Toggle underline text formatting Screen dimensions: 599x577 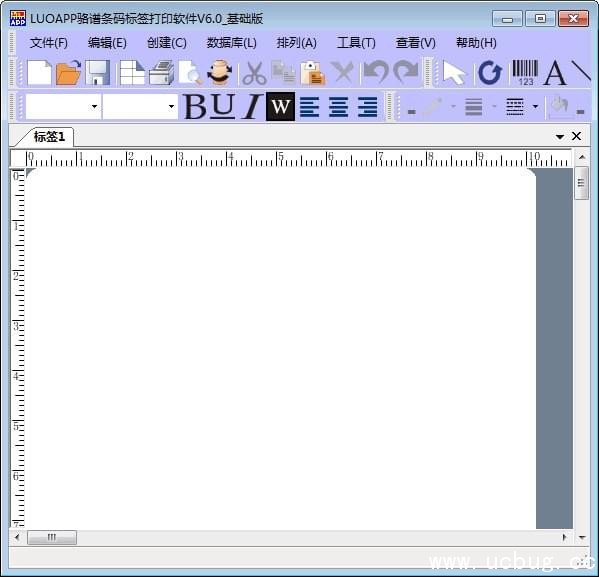pyautogui.click(x=223, y=107)
